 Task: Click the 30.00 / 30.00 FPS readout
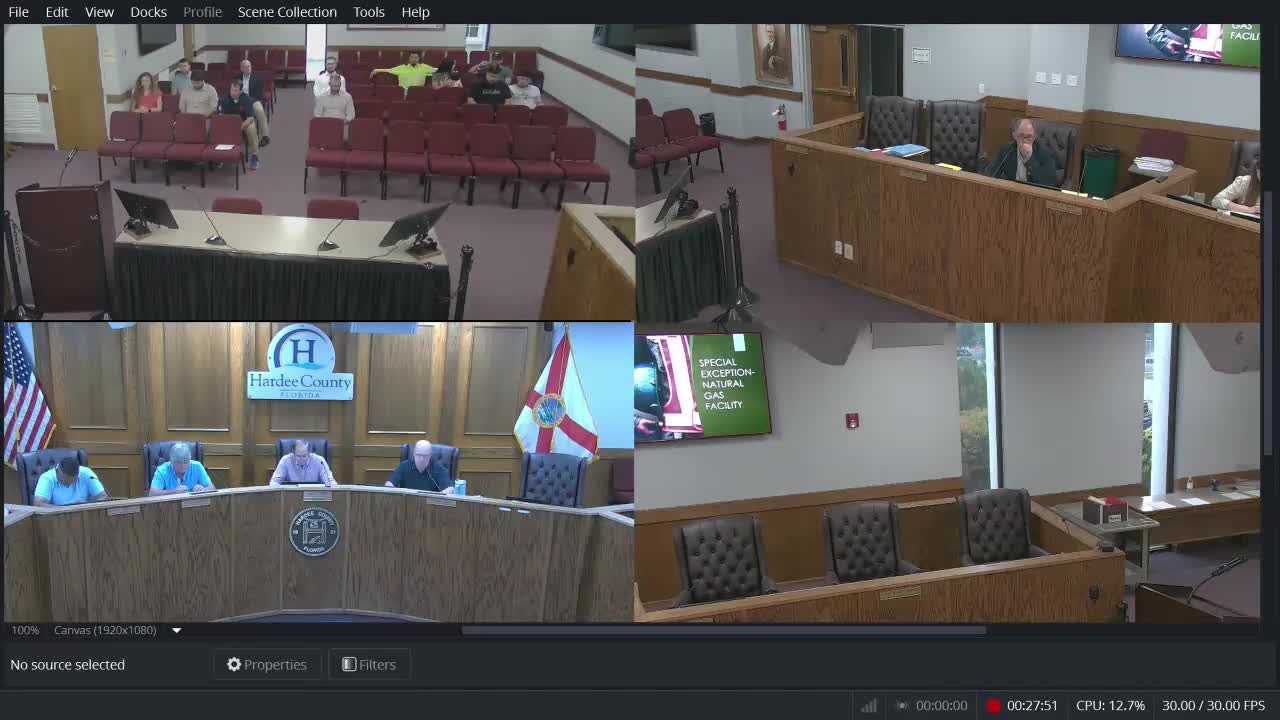coord(1213,705)
